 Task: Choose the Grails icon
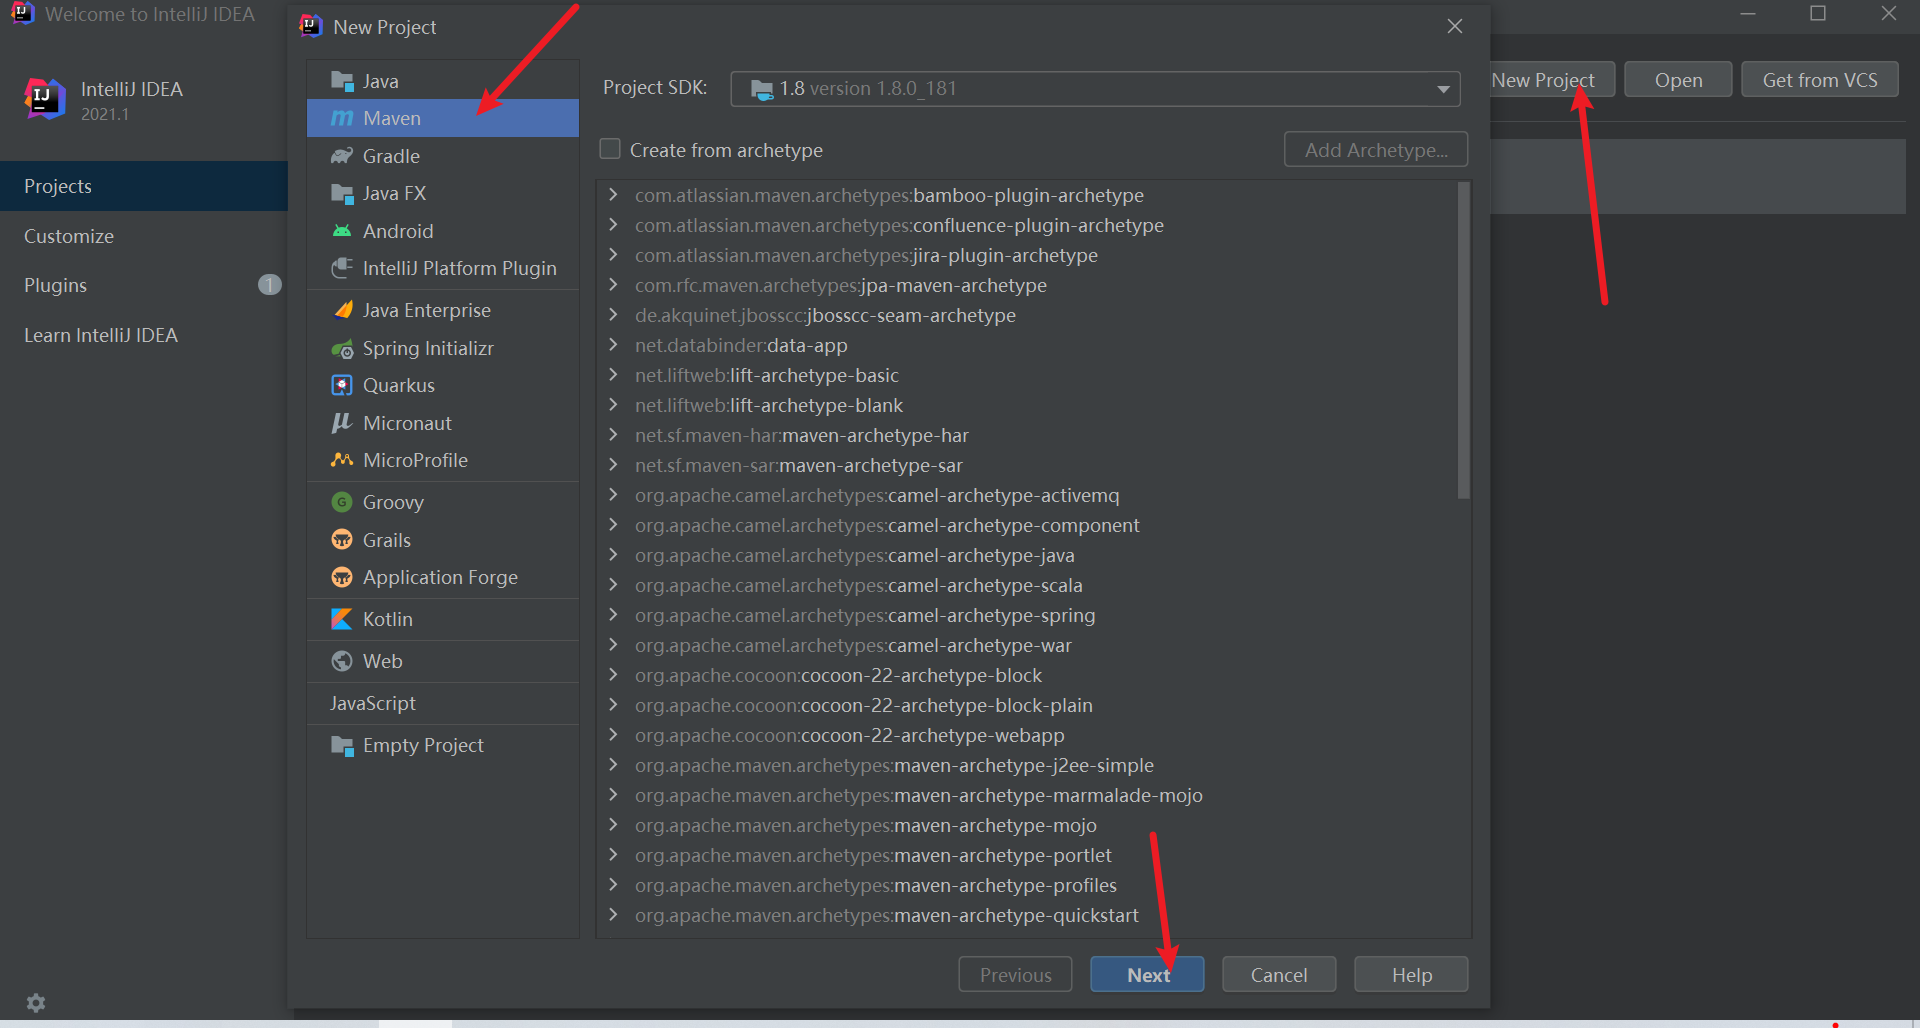342,540
